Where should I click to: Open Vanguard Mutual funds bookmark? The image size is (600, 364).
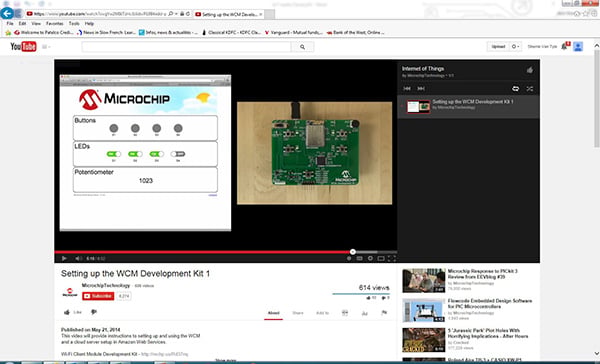(x=294, y=33)
